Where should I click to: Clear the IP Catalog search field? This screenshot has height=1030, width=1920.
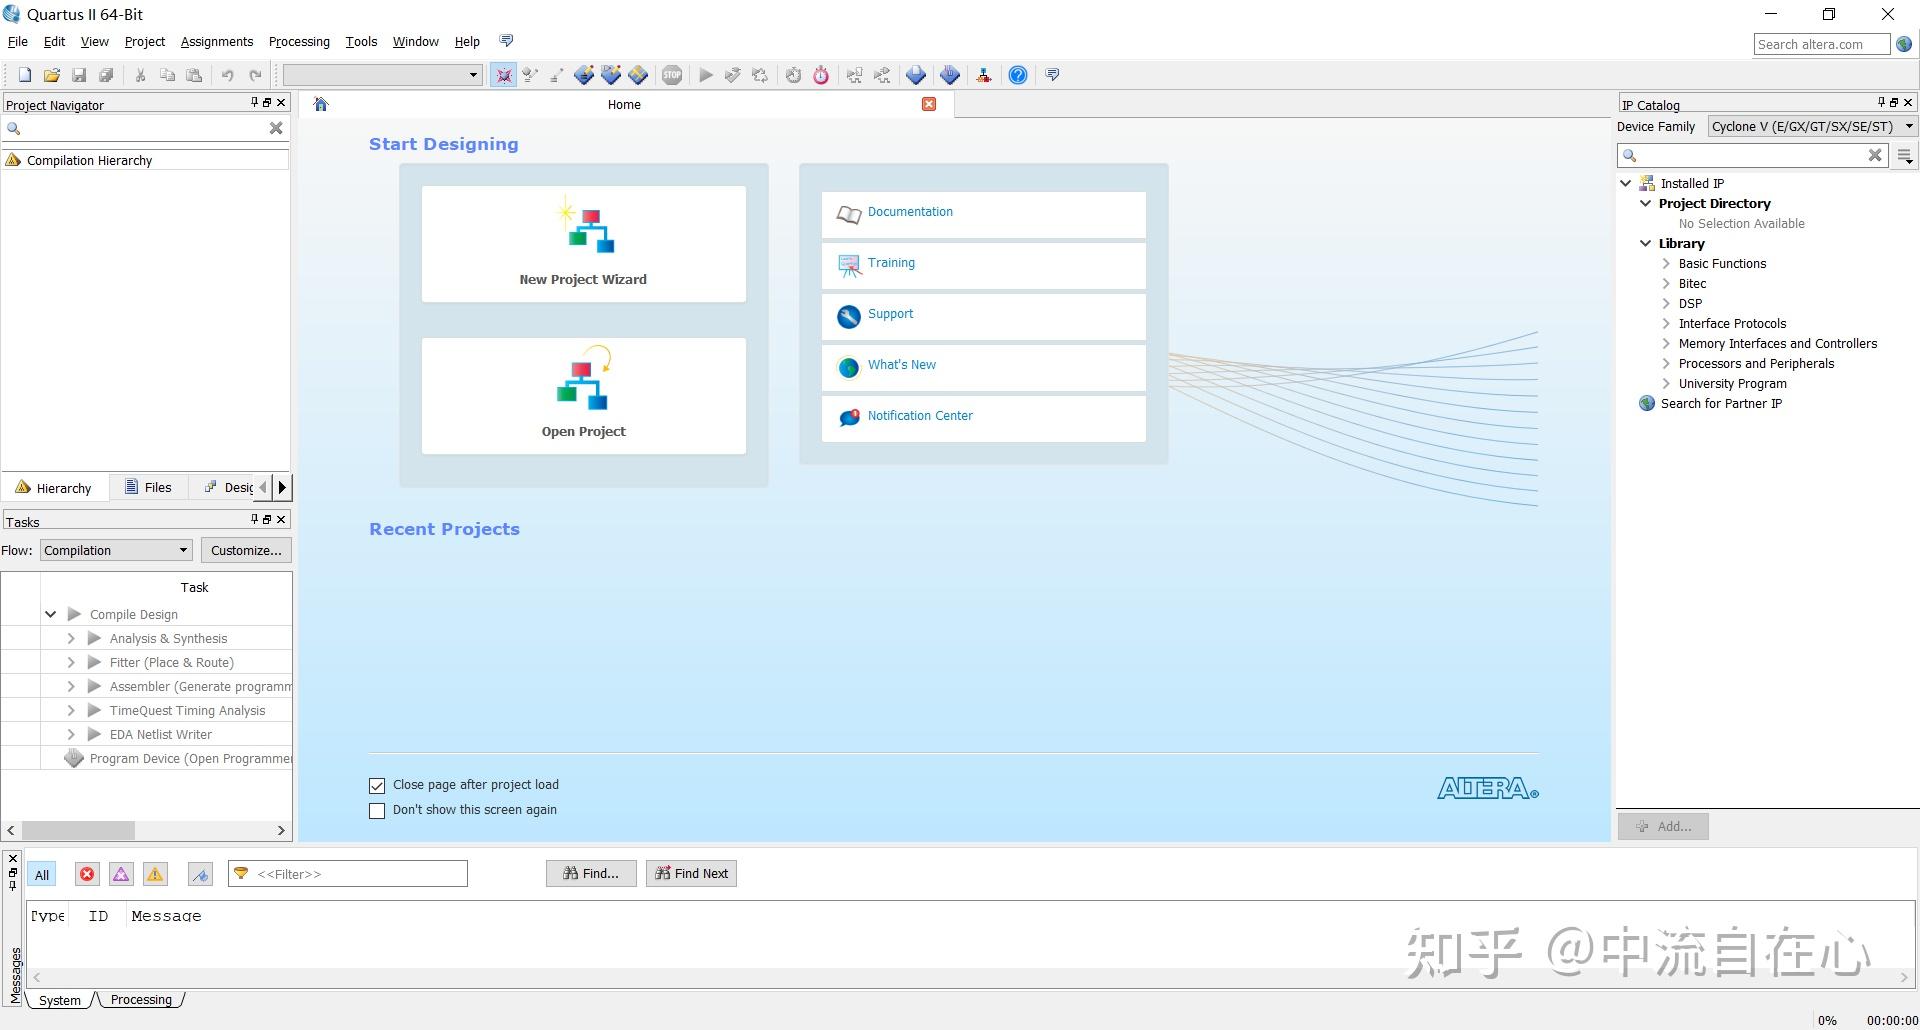click(1875, 155)
